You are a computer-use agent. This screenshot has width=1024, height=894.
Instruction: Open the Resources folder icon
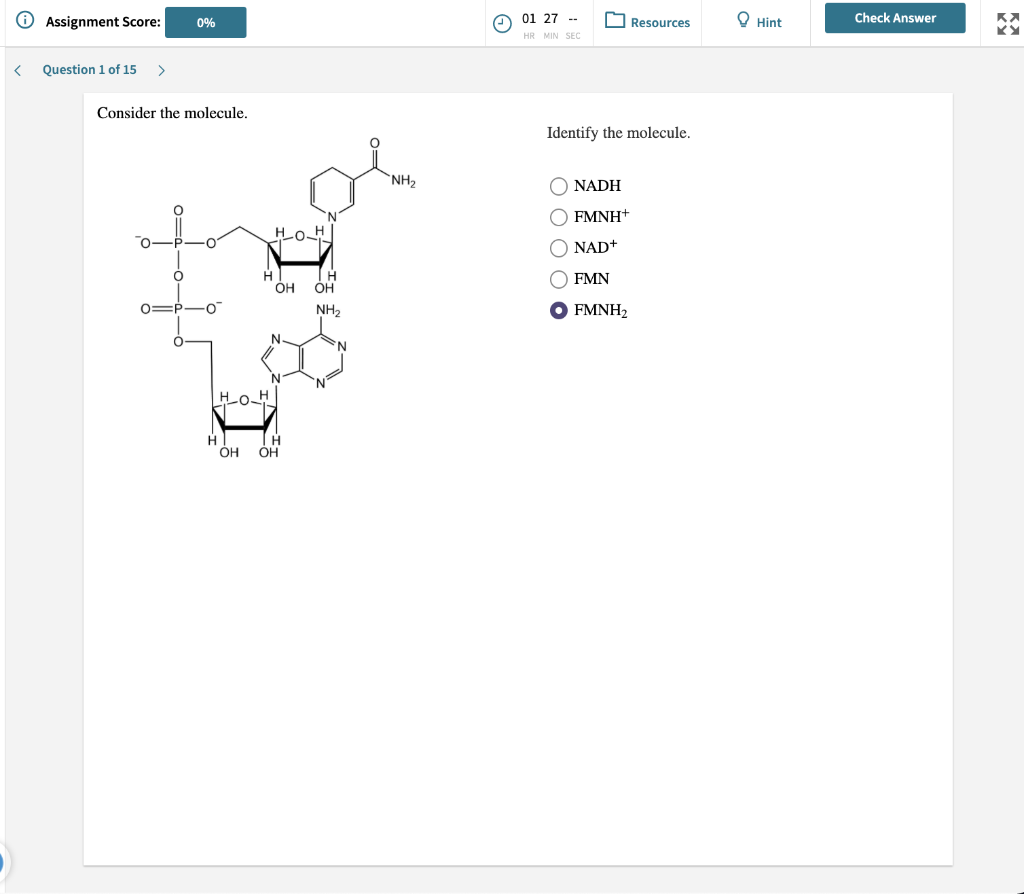(x=613, y=21)
